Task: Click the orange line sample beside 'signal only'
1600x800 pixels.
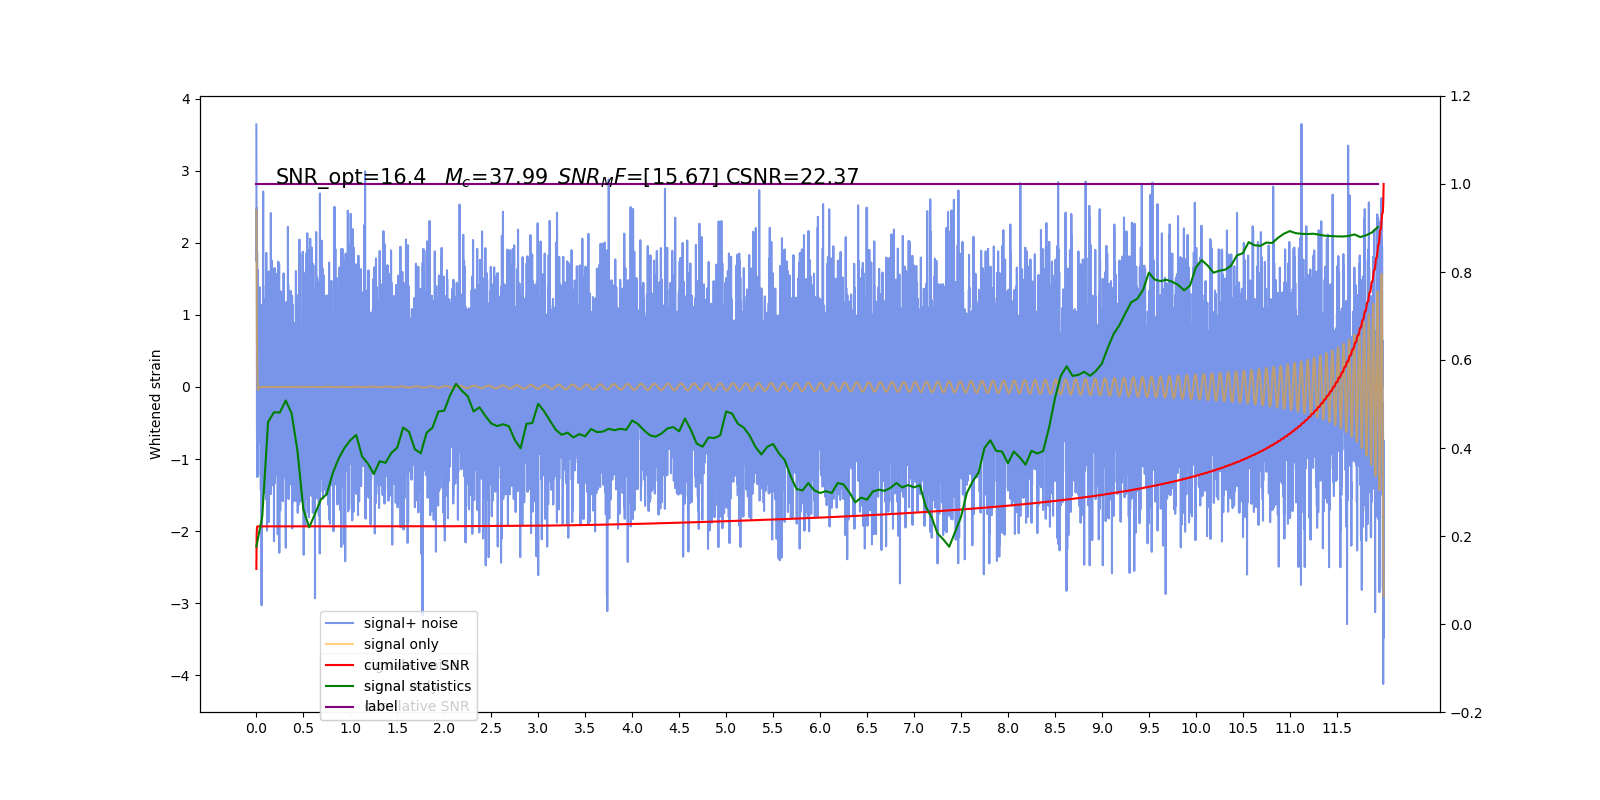Action: click(340, 644)
